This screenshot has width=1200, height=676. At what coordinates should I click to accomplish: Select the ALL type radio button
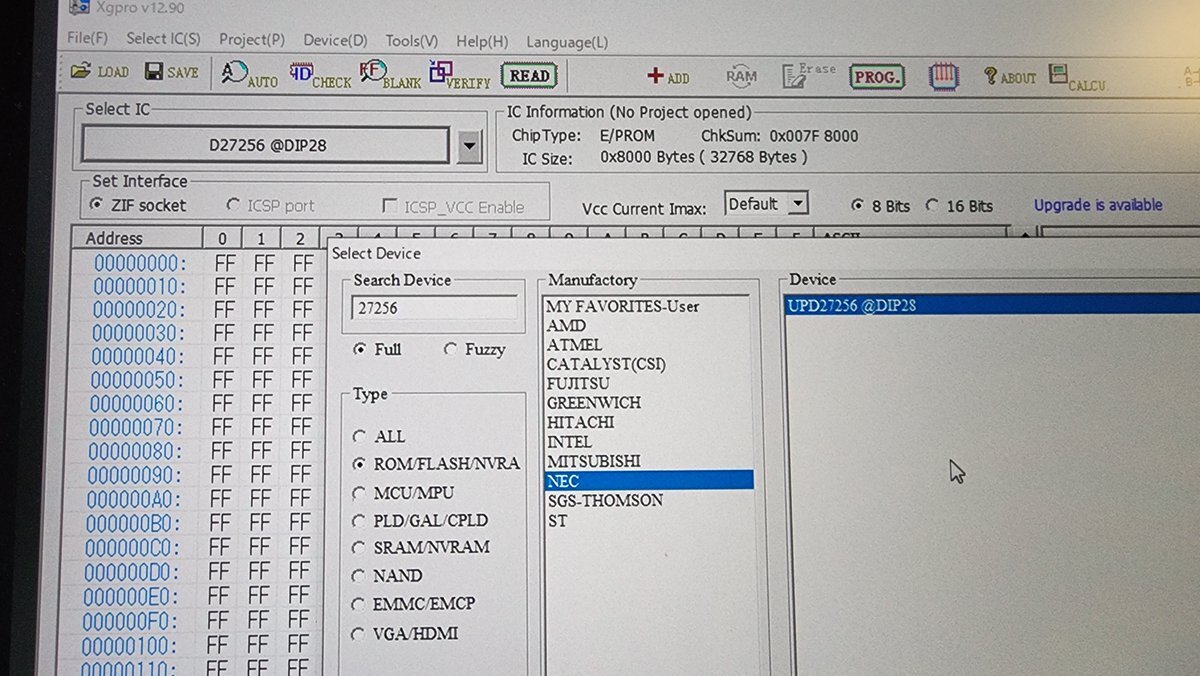pos(359,436)
